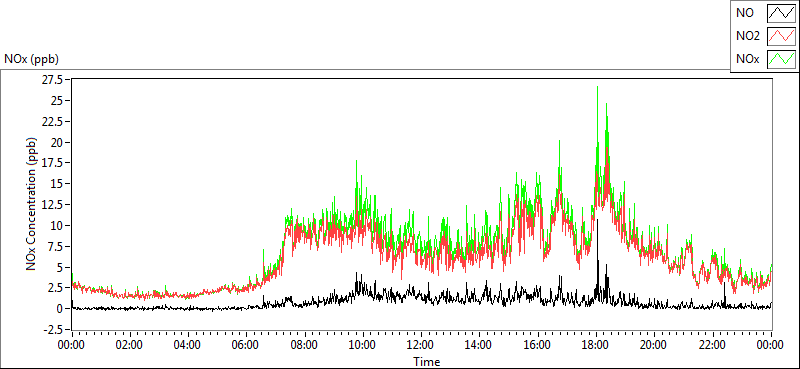800x369 pixels.
Task: Click the 17.5 y-axis tick label
Action: (54, 163)
